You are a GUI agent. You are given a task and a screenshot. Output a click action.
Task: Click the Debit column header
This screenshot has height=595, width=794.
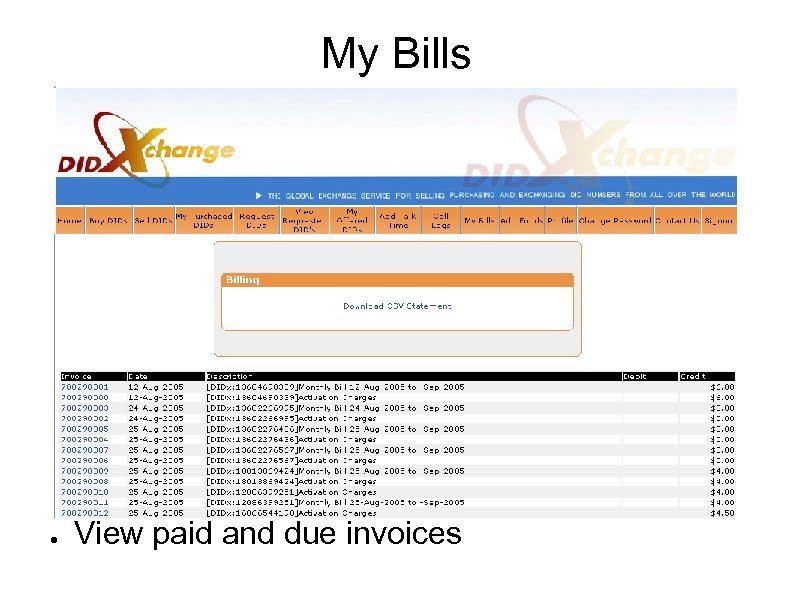[x=650, y=376]
